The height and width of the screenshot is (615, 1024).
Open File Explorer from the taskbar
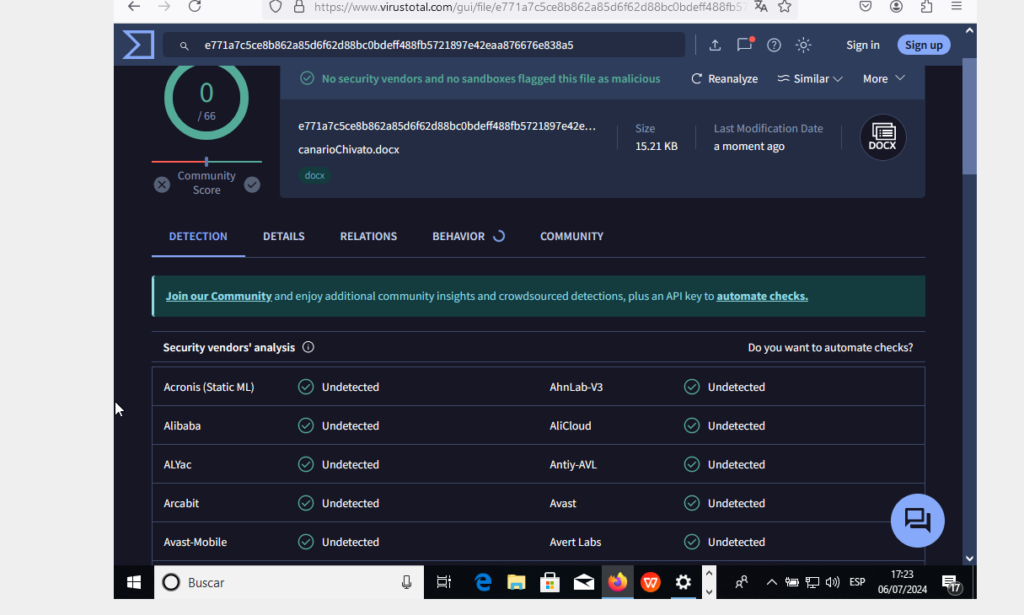click(x=516, y=582)
